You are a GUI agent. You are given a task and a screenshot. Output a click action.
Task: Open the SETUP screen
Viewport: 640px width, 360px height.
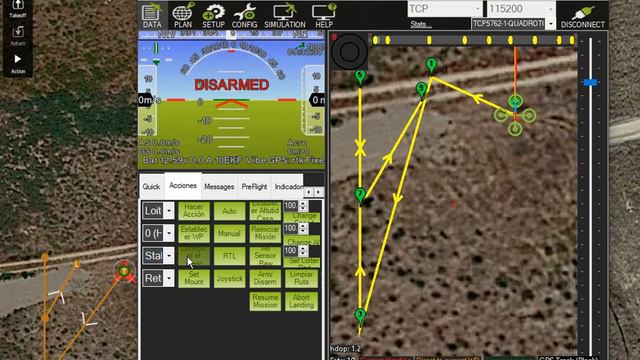(213, 15)
